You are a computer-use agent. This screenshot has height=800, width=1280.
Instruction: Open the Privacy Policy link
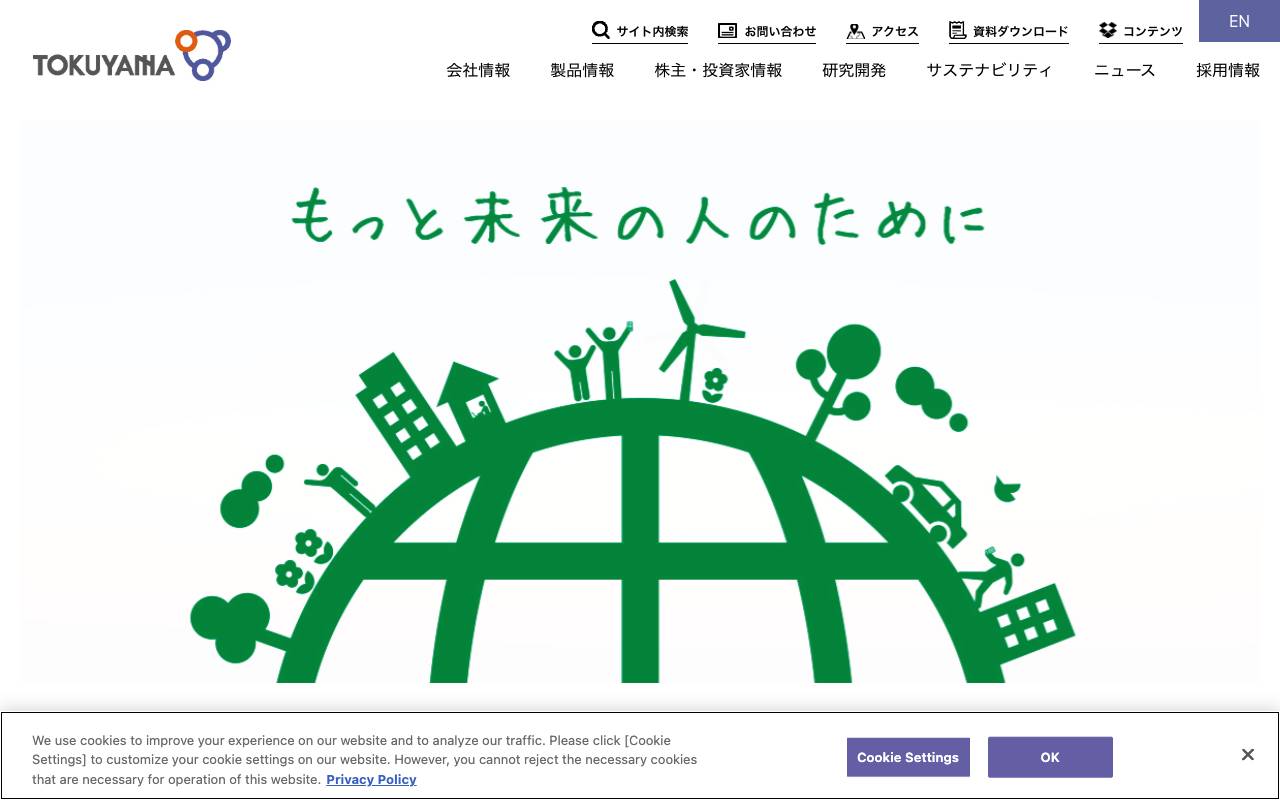pos(371,779)
